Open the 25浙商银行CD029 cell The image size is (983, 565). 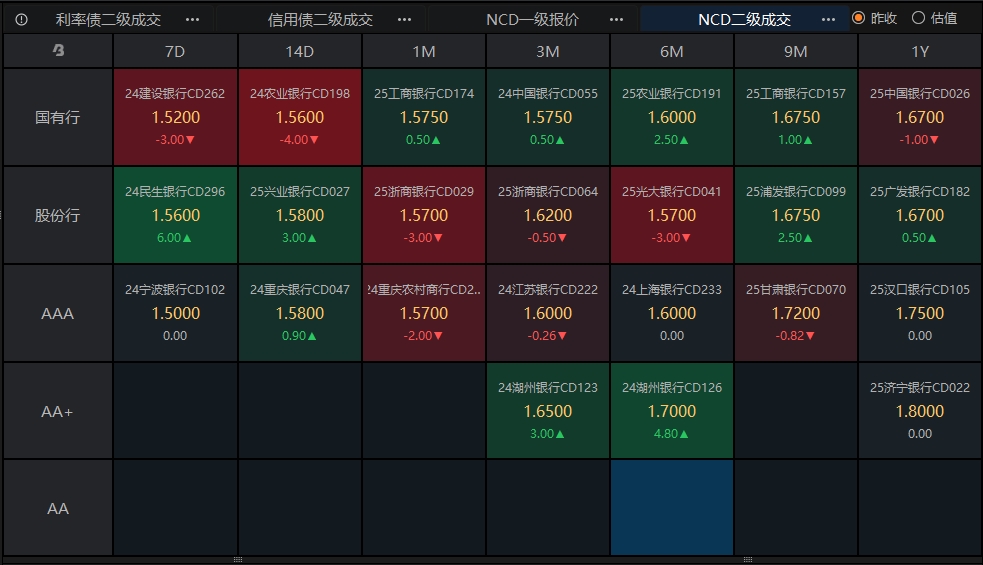click(424, 215)
